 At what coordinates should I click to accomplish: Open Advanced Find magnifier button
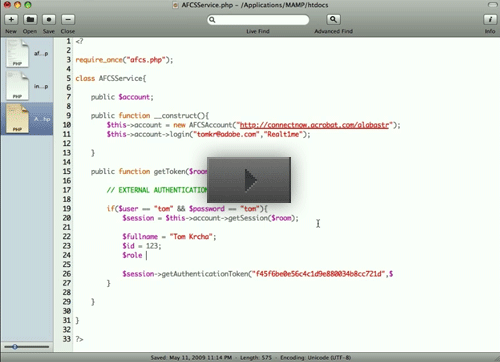point(333,19)
